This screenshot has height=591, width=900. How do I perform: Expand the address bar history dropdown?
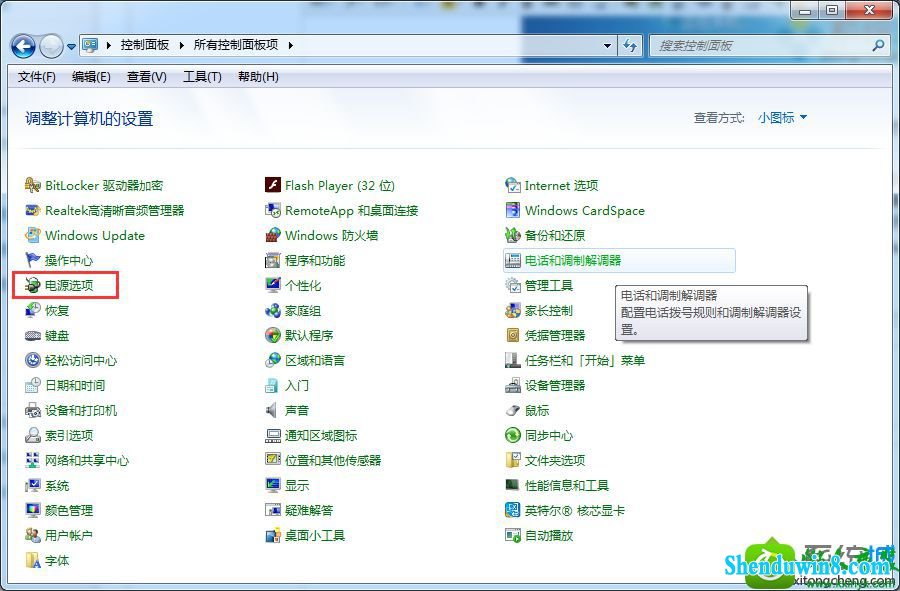click(607, 45)
